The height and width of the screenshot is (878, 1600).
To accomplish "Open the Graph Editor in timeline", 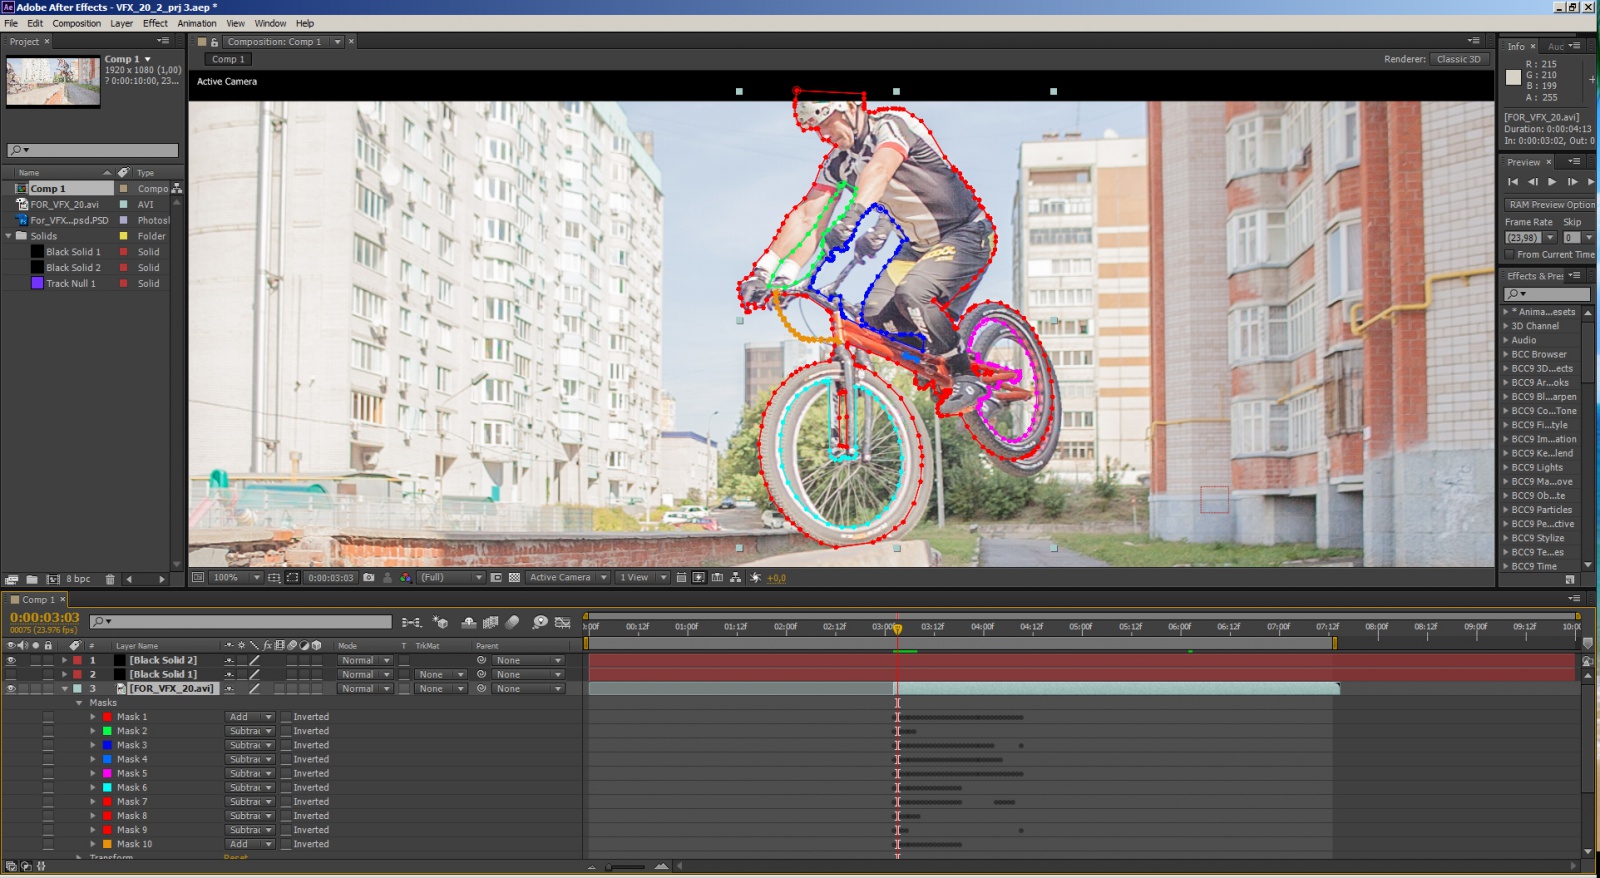I will tap(562, 622).
